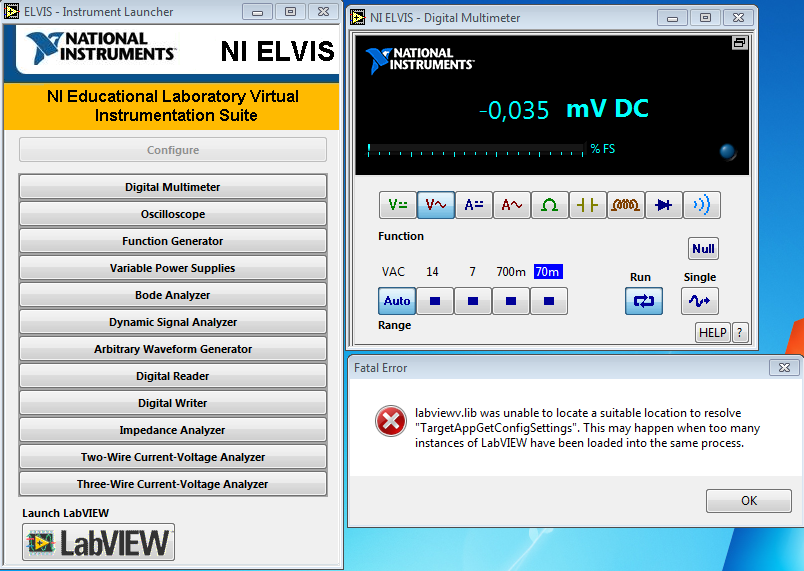Launch the Bode Analyzer
Viewport: 804px width, 571px height.
tap(173, 295)
